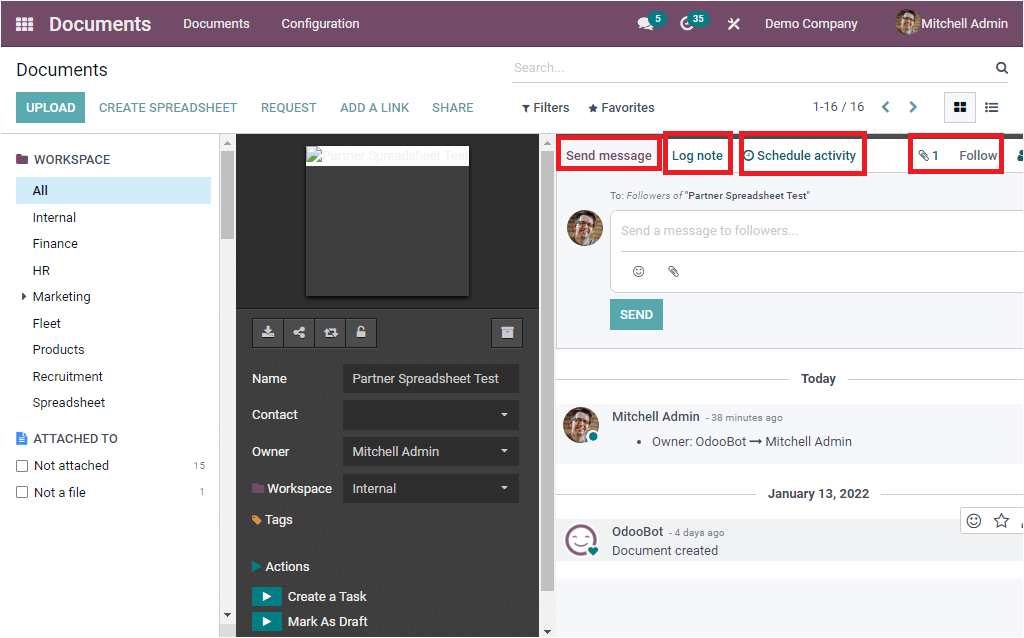The width and height of the screenshot is (1024, 638).
Task: Click the attachments paperclip count icon
Action: click(x=928, y=155)
